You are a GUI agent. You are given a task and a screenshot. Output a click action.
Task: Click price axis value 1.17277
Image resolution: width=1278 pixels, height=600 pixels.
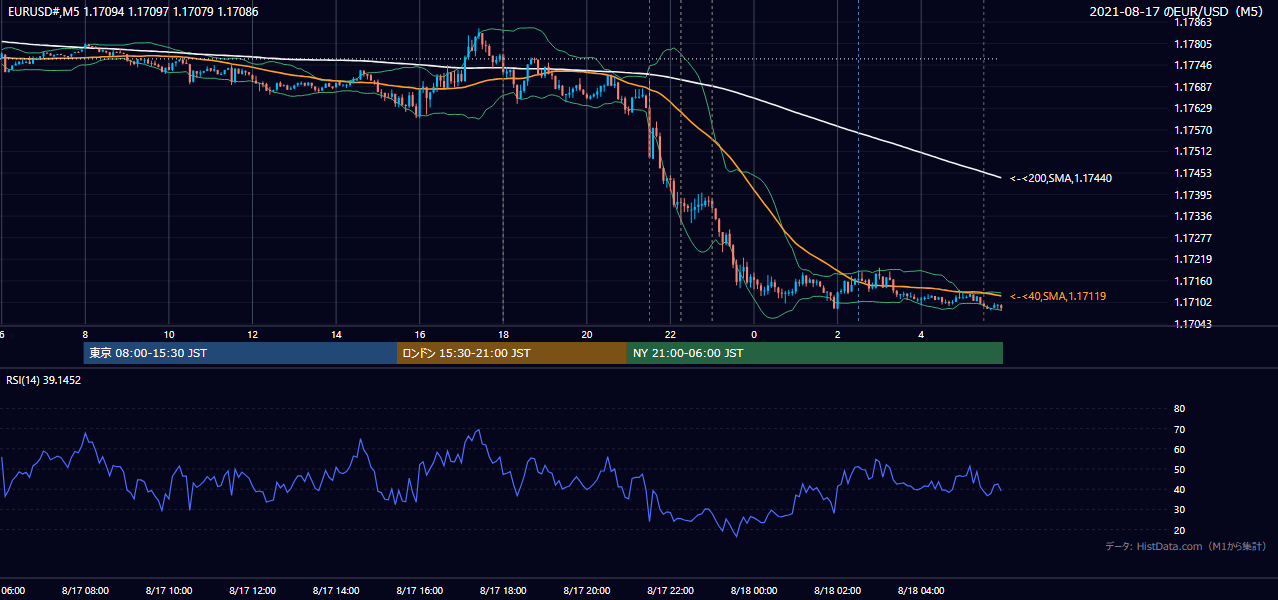click(1192, 238)
